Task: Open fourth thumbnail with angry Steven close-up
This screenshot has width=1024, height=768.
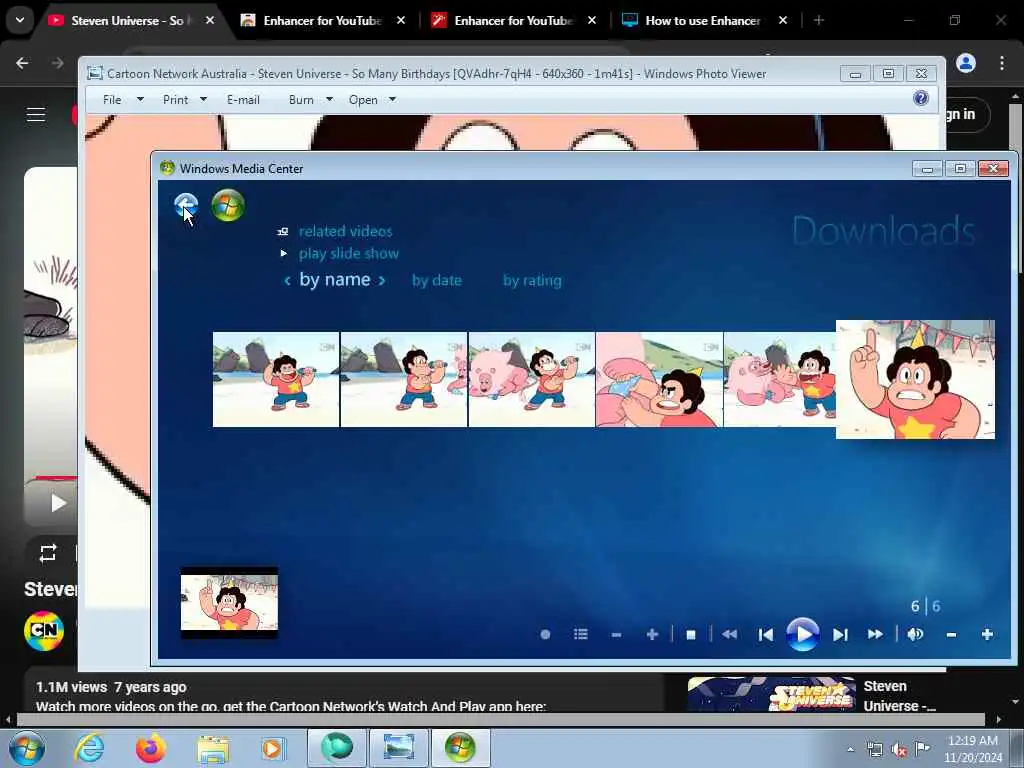Action: (x=660, y=379)
